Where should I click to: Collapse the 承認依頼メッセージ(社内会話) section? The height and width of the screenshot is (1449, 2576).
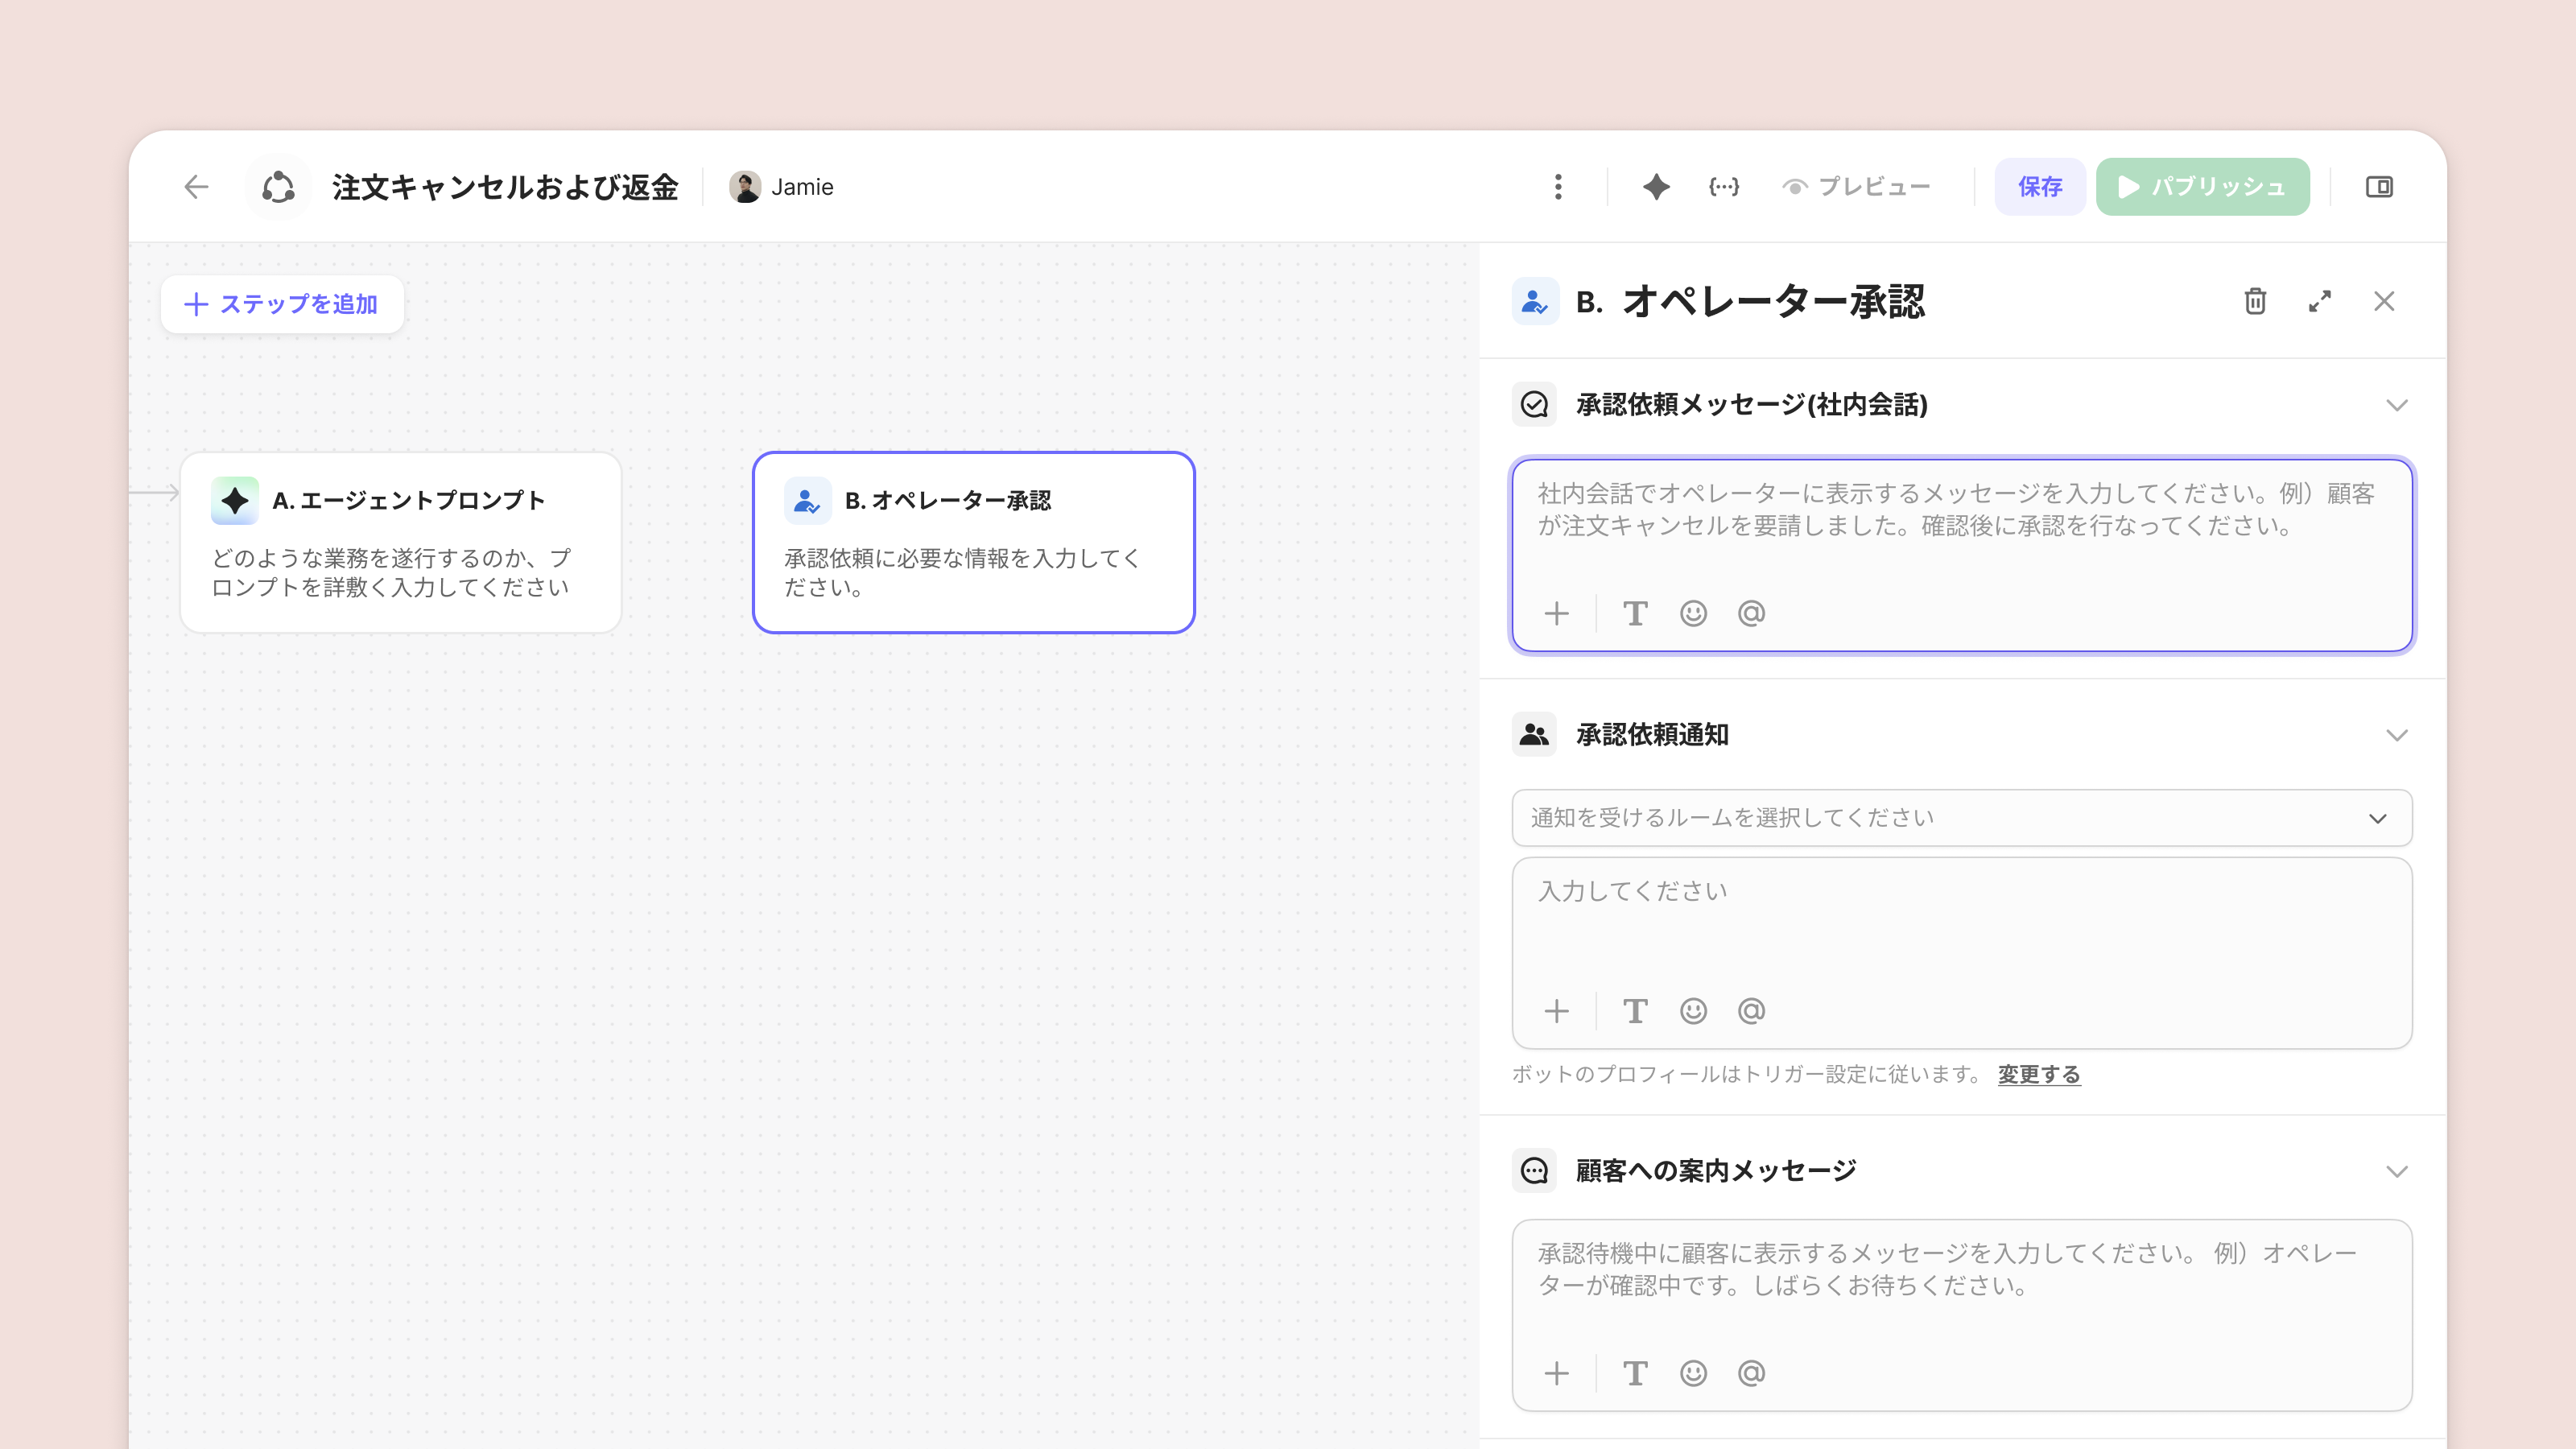[x=2396, y=405]
